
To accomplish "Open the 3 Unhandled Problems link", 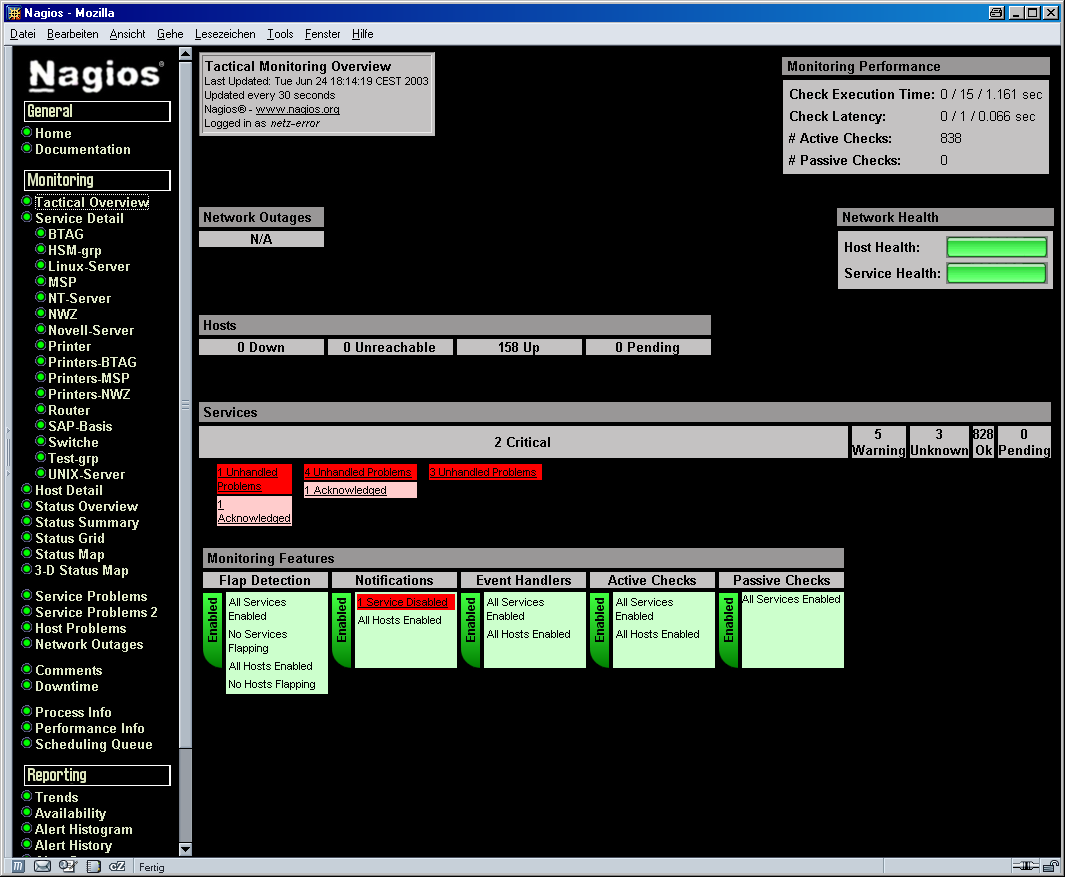I will [483, 472].
